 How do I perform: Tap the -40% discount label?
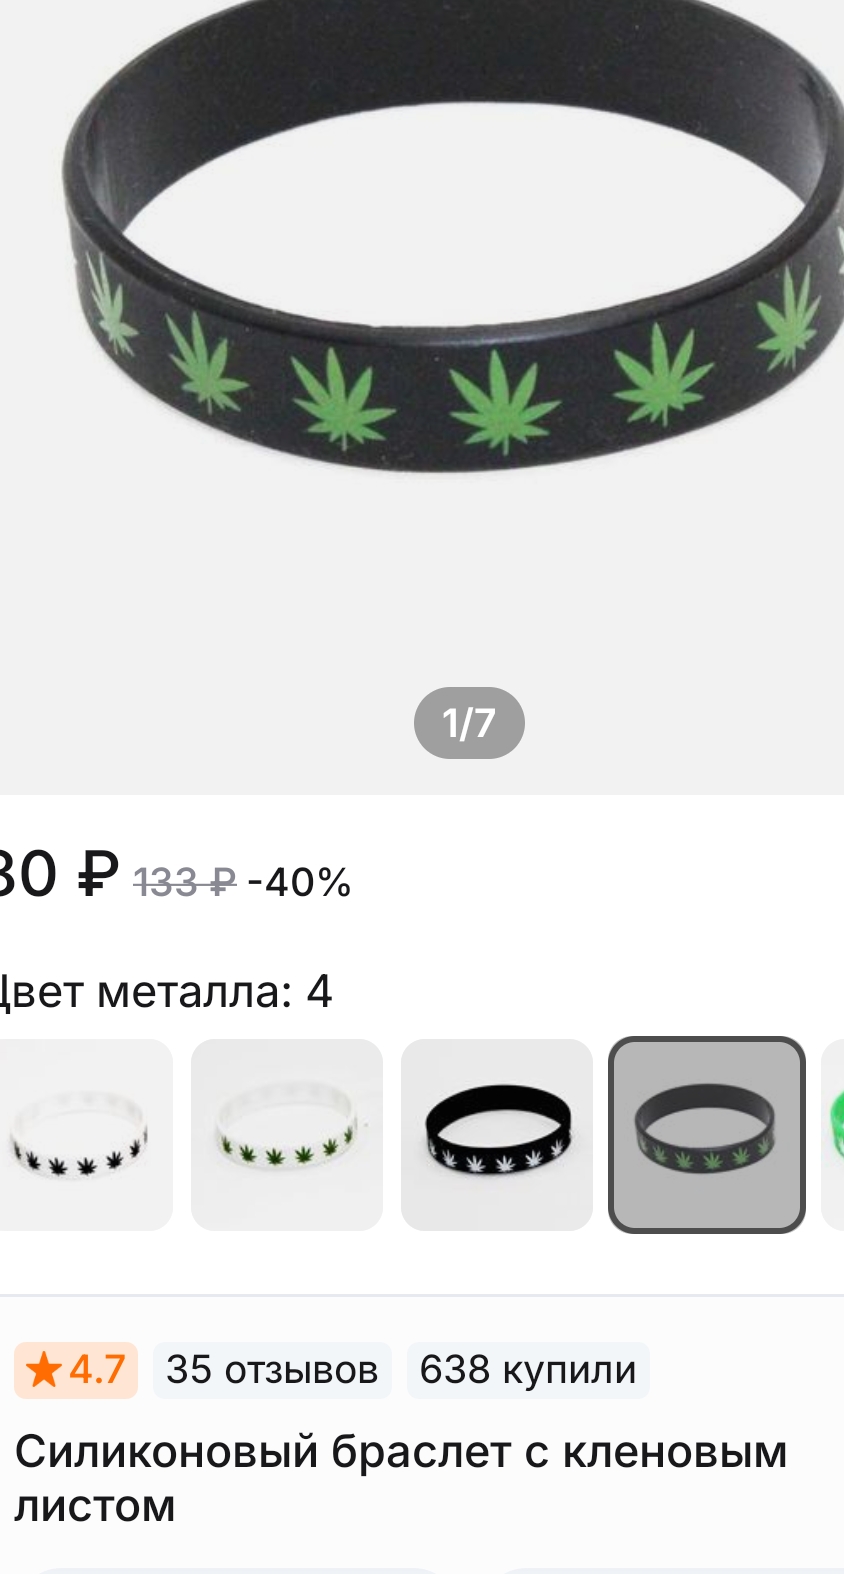click(299, 882)
